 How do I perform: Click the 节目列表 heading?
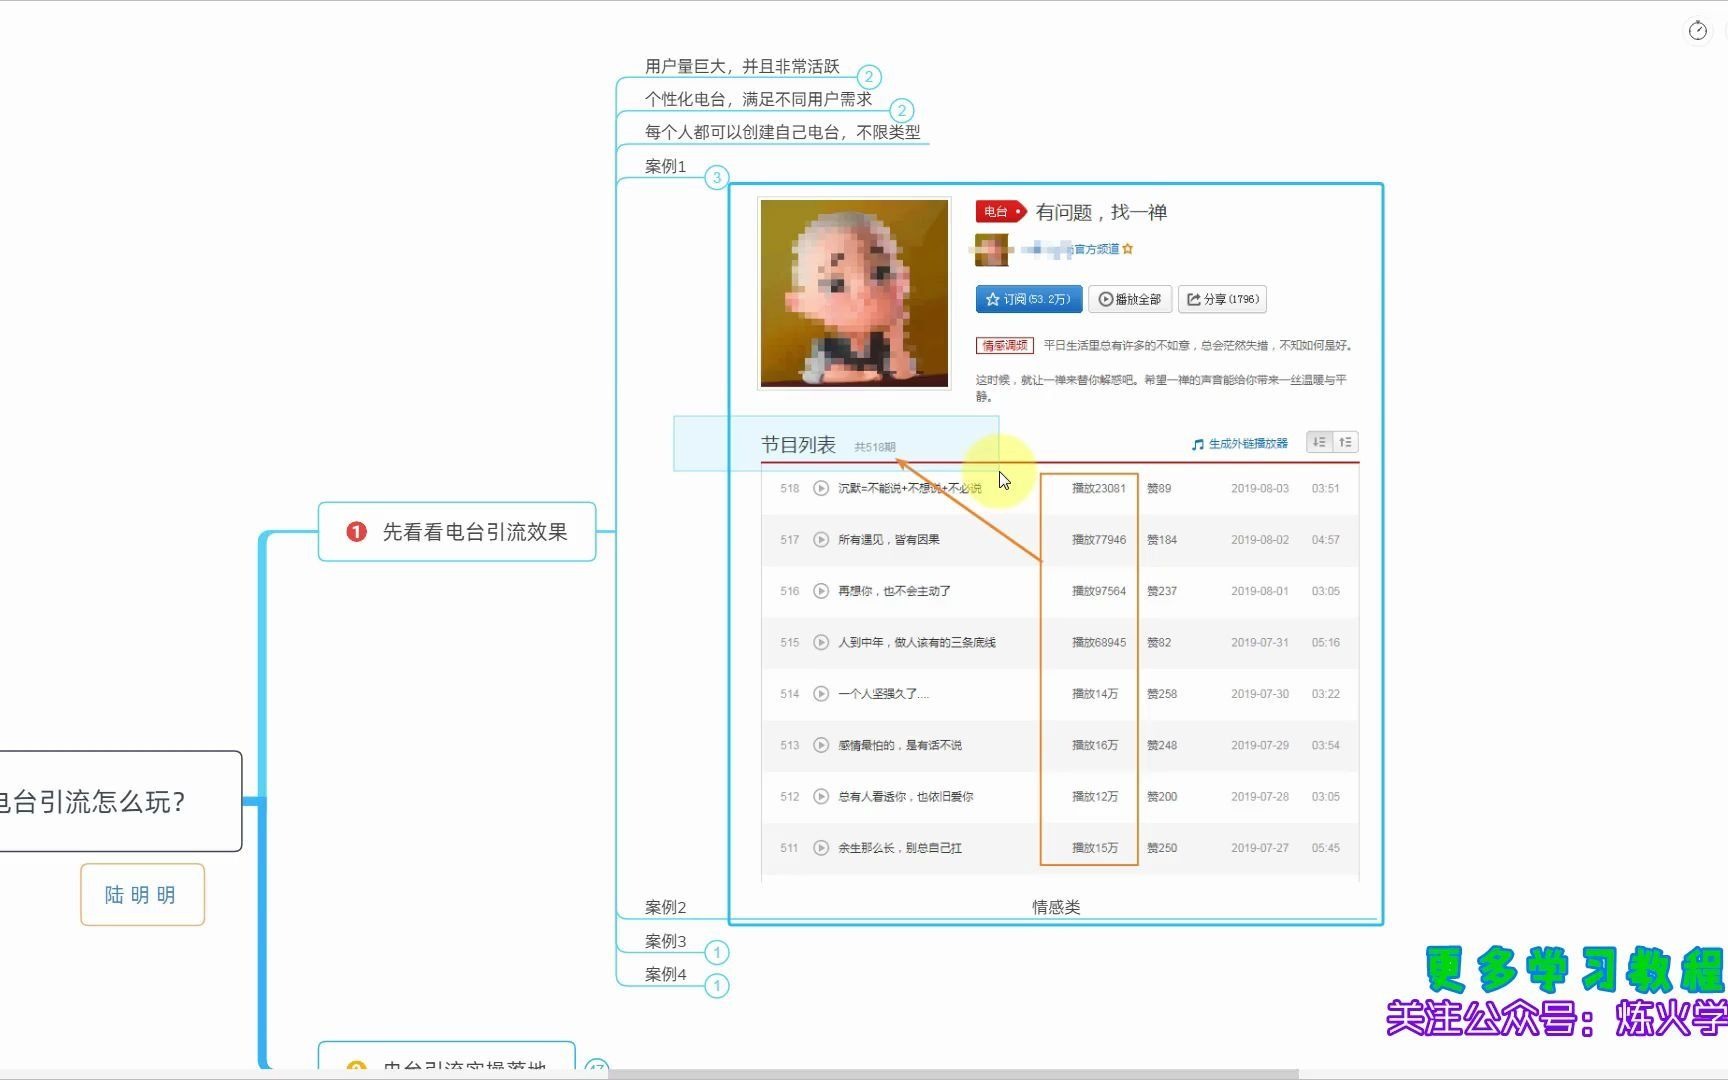click(798, 445)
